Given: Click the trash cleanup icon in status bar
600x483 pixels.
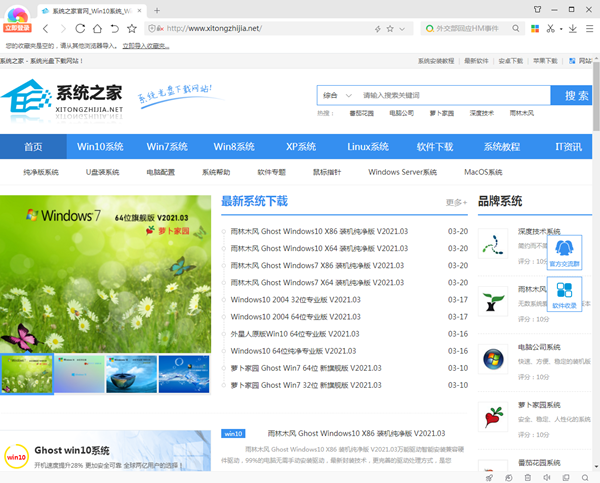Looking at the screenshot, I should pos(528,478).
